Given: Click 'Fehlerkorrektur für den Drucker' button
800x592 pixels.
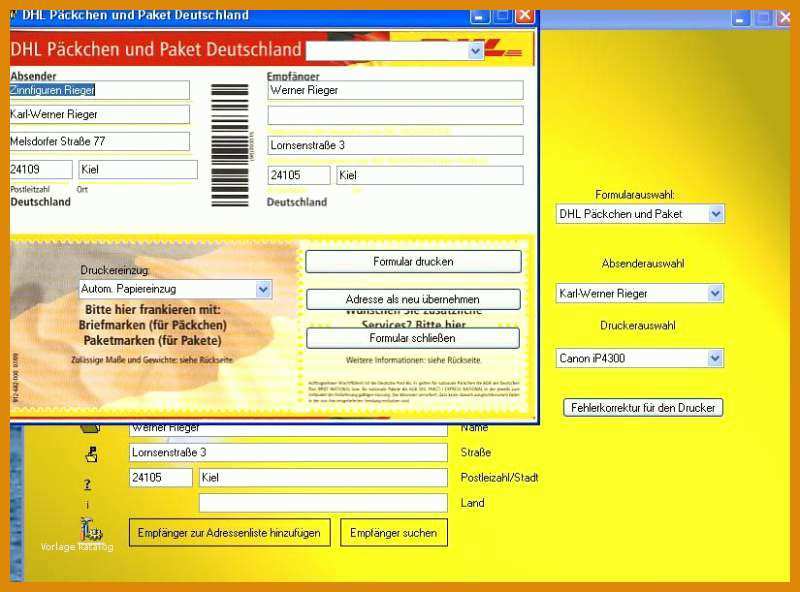Looking at the screenshot, I should [643, 408].
